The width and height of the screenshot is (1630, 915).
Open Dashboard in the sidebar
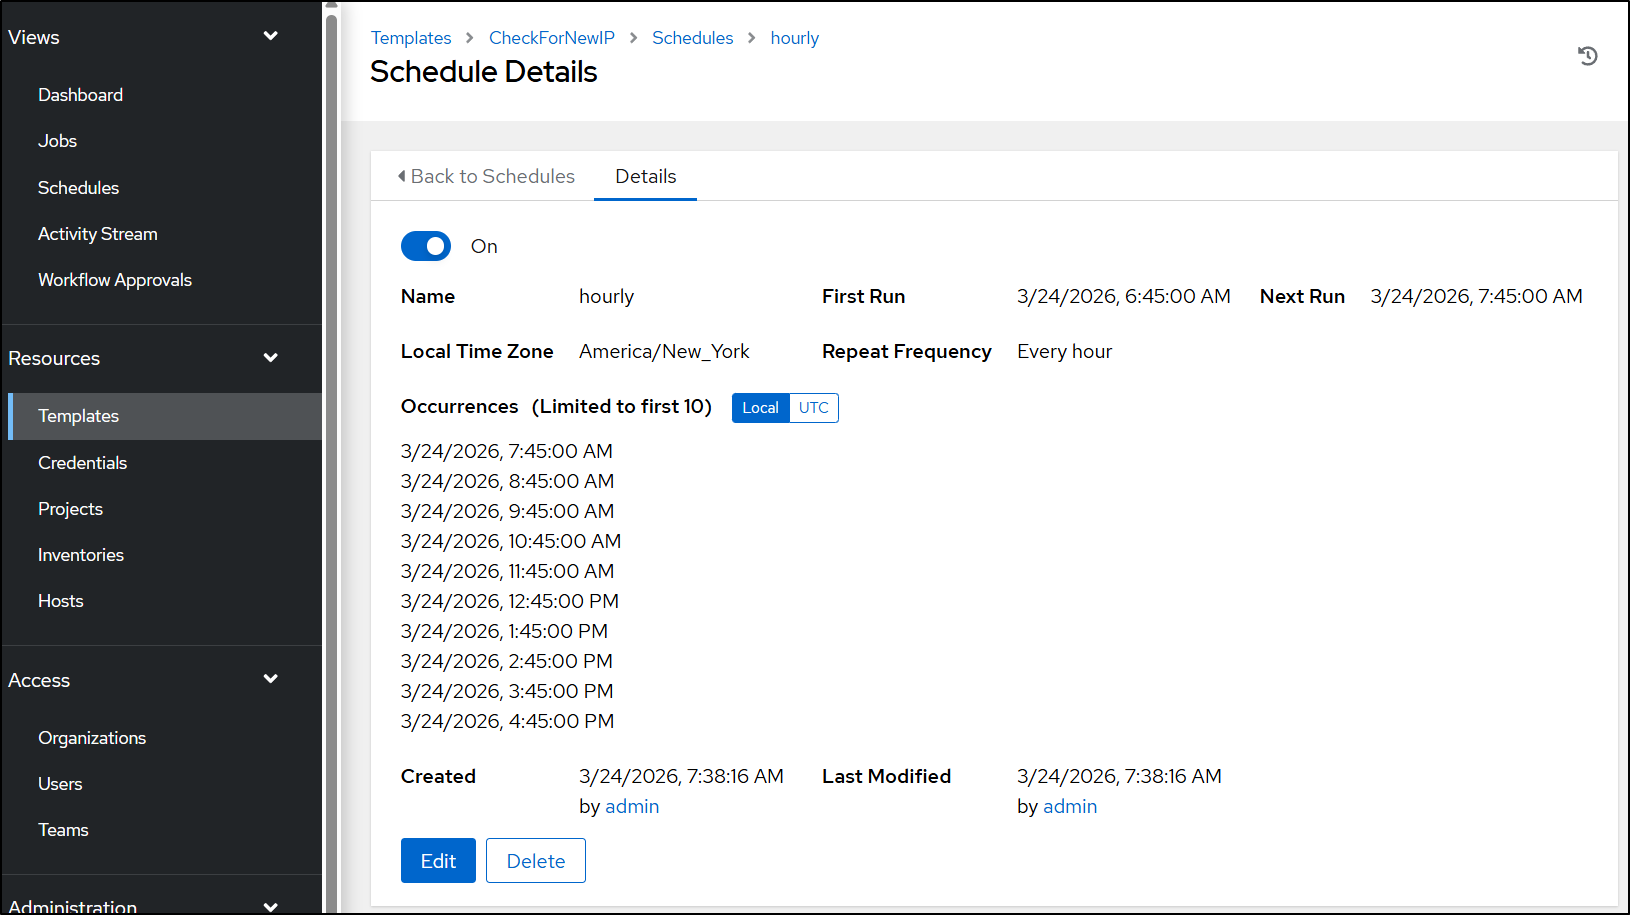[80, 95]
